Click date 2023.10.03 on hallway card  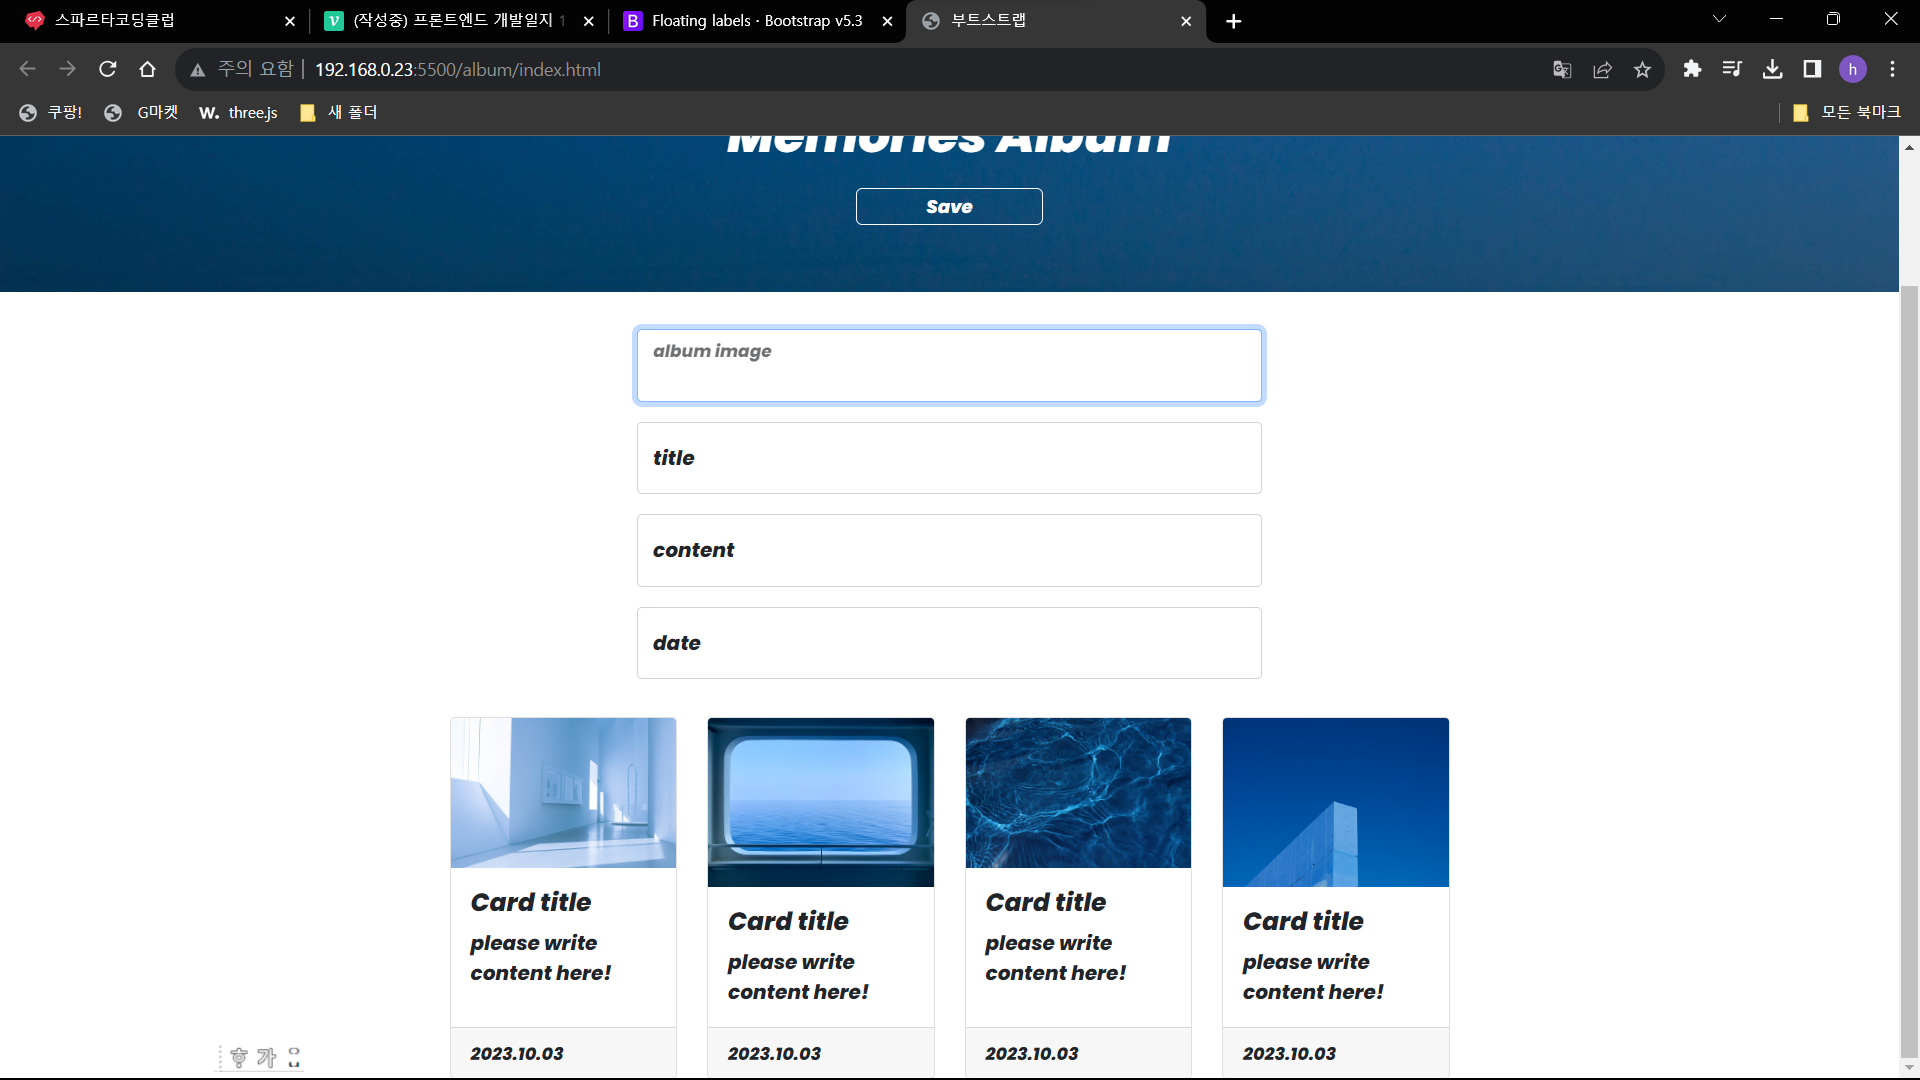tap(517, 1053)
